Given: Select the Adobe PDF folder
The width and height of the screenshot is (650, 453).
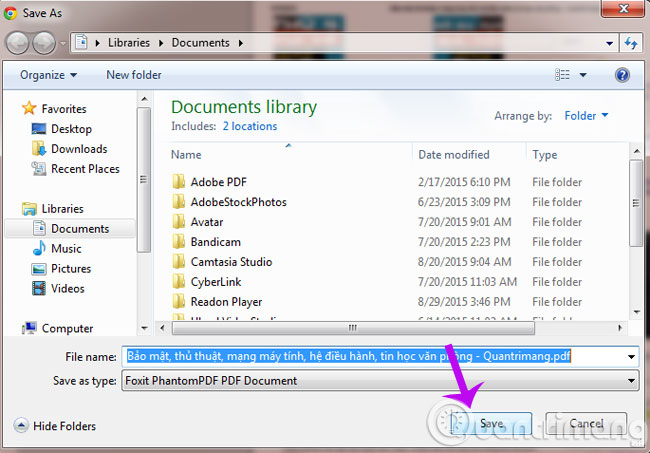Looking at the screenshot, I should 218,182.
